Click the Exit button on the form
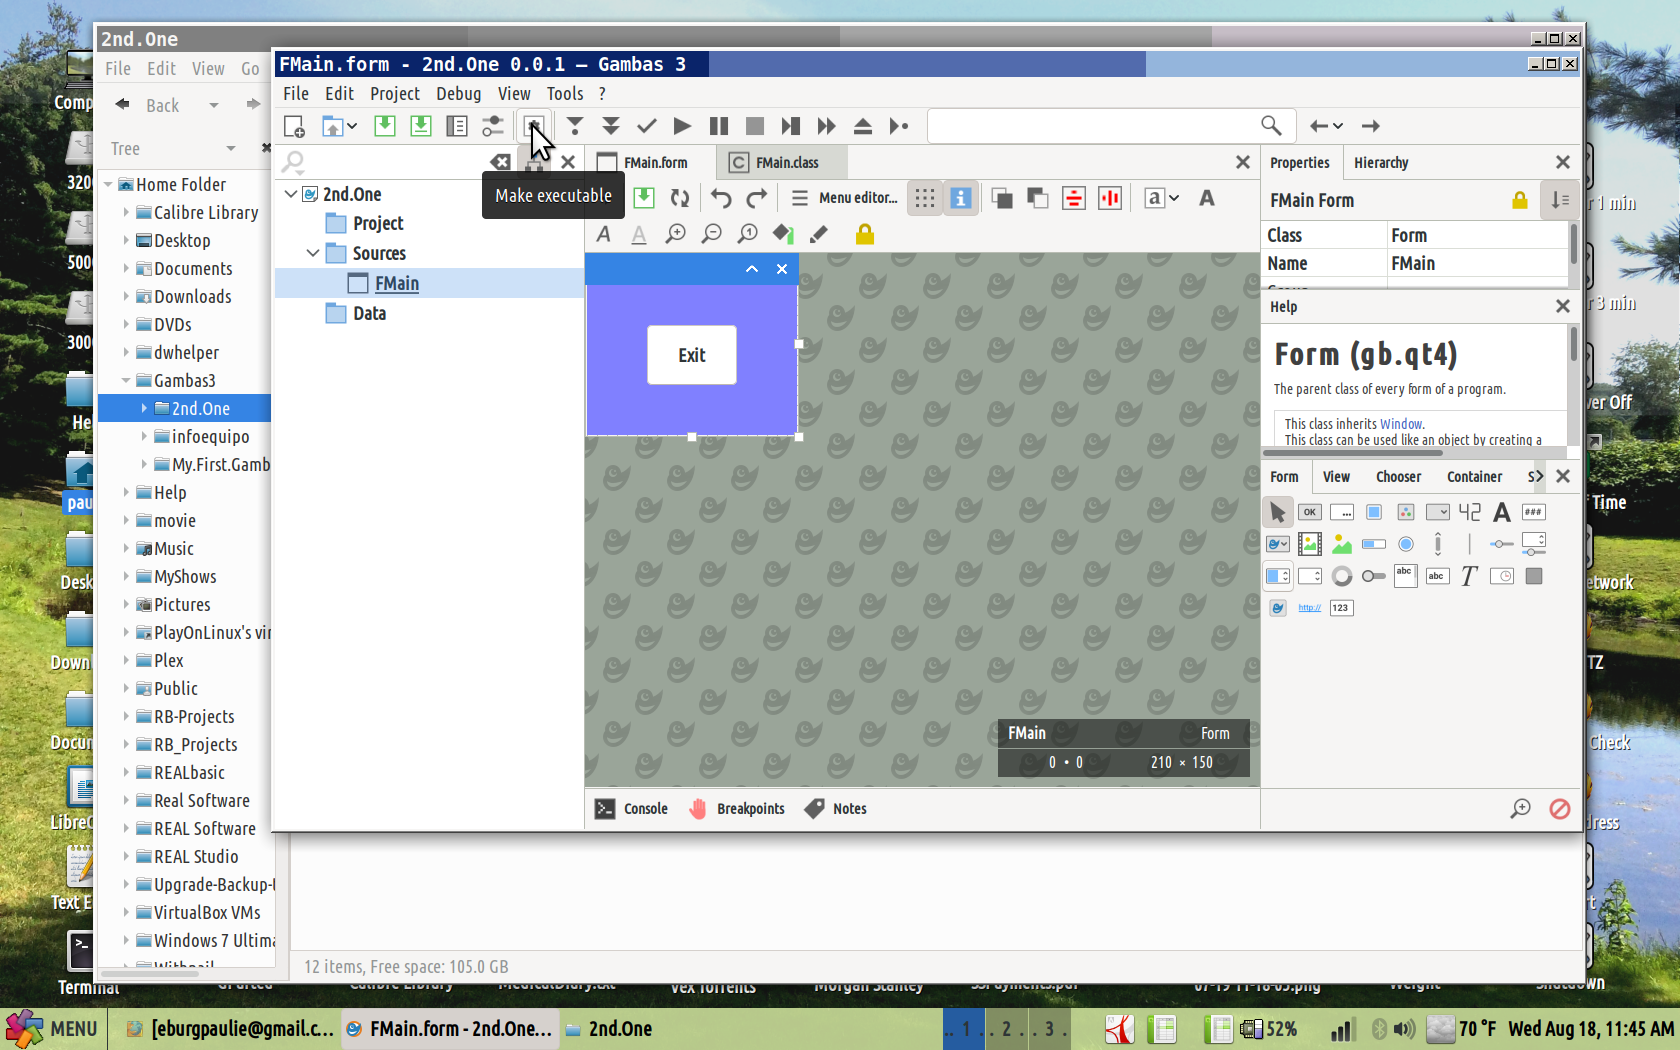Viewport: 1680px width, 1050px height. pos(691,355)
